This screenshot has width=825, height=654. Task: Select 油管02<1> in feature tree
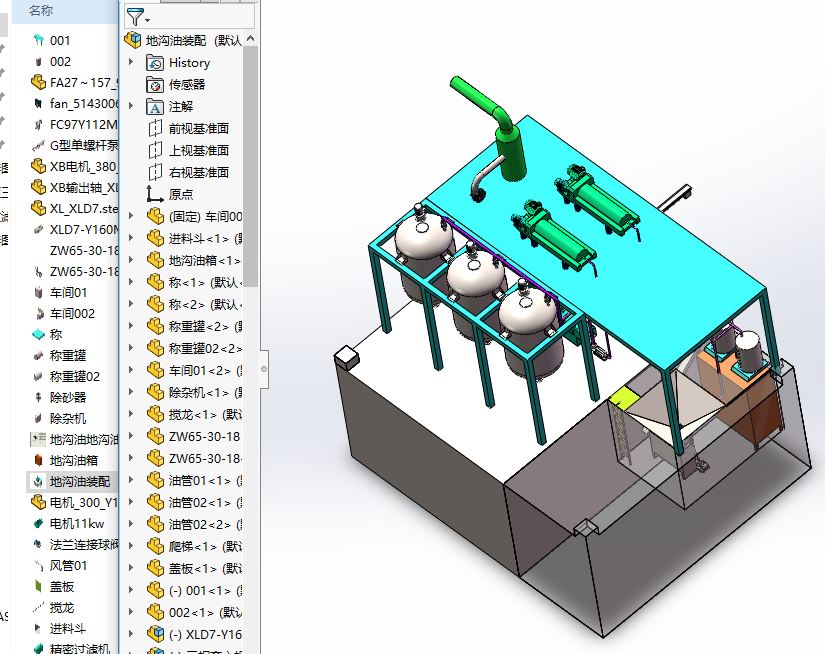pyautogui.click(x=206, y=502)
